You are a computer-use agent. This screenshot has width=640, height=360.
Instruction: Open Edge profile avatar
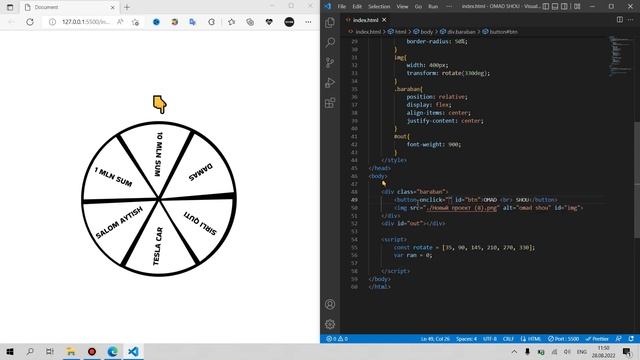coord(289,22)
